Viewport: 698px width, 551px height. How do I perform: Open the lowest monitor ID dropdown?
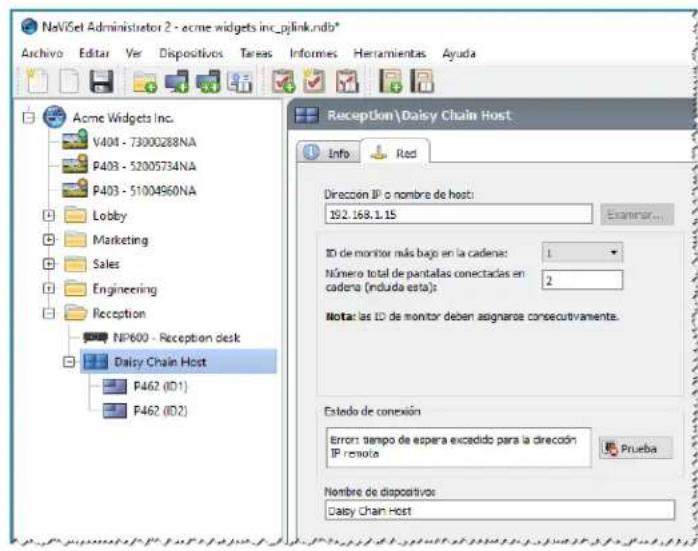pyautogui.click(x=582, y=253)
